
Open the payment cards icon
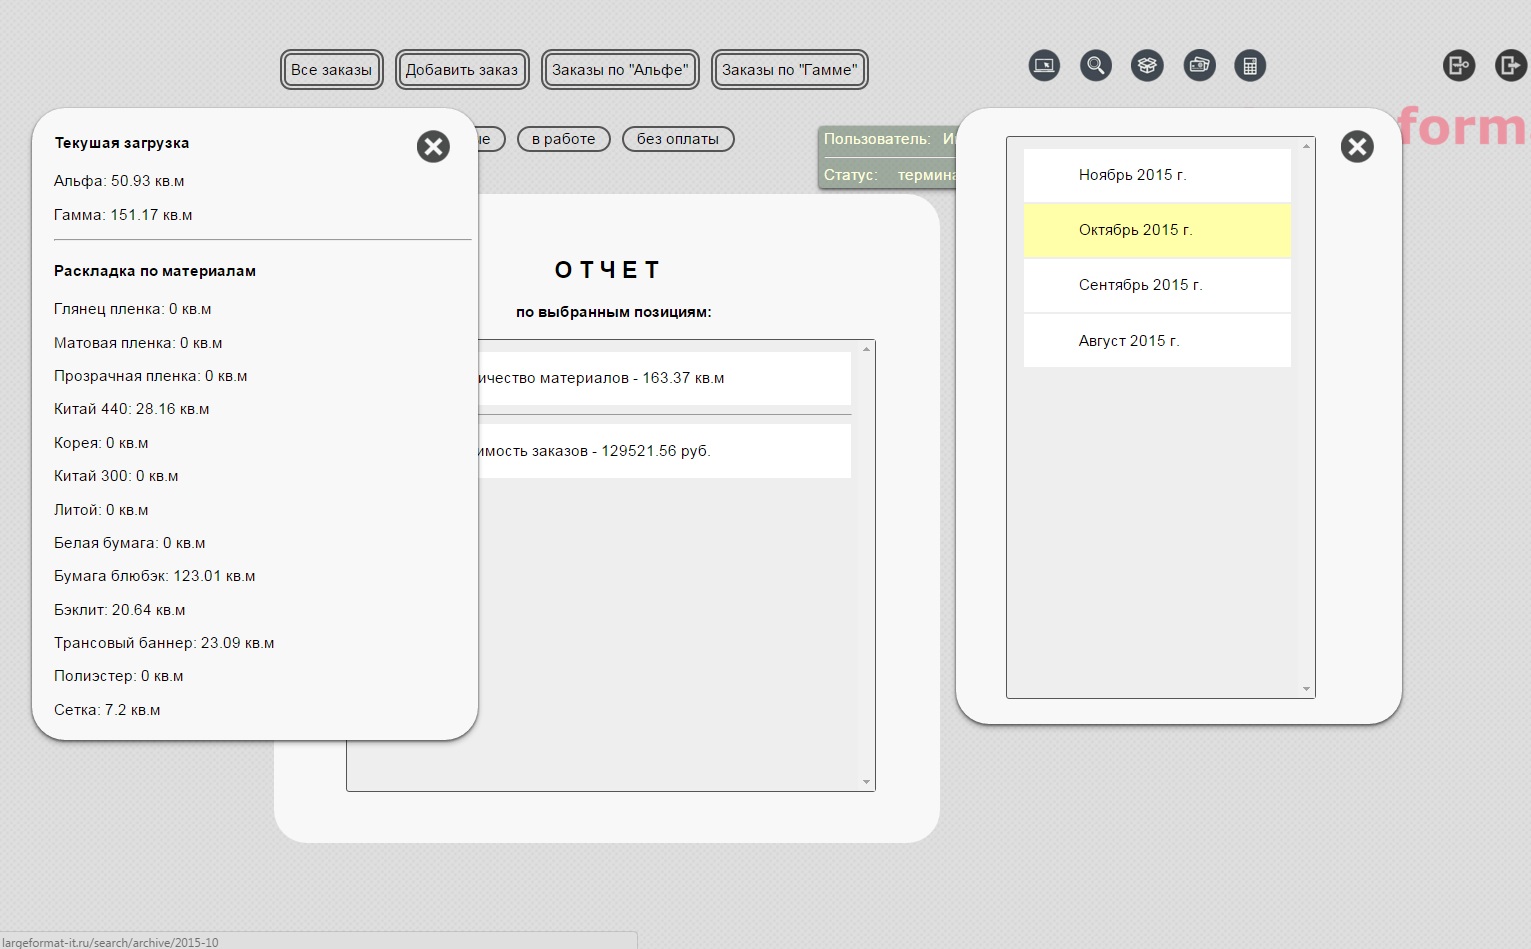pyautogui.click(x=1199, y=66)
